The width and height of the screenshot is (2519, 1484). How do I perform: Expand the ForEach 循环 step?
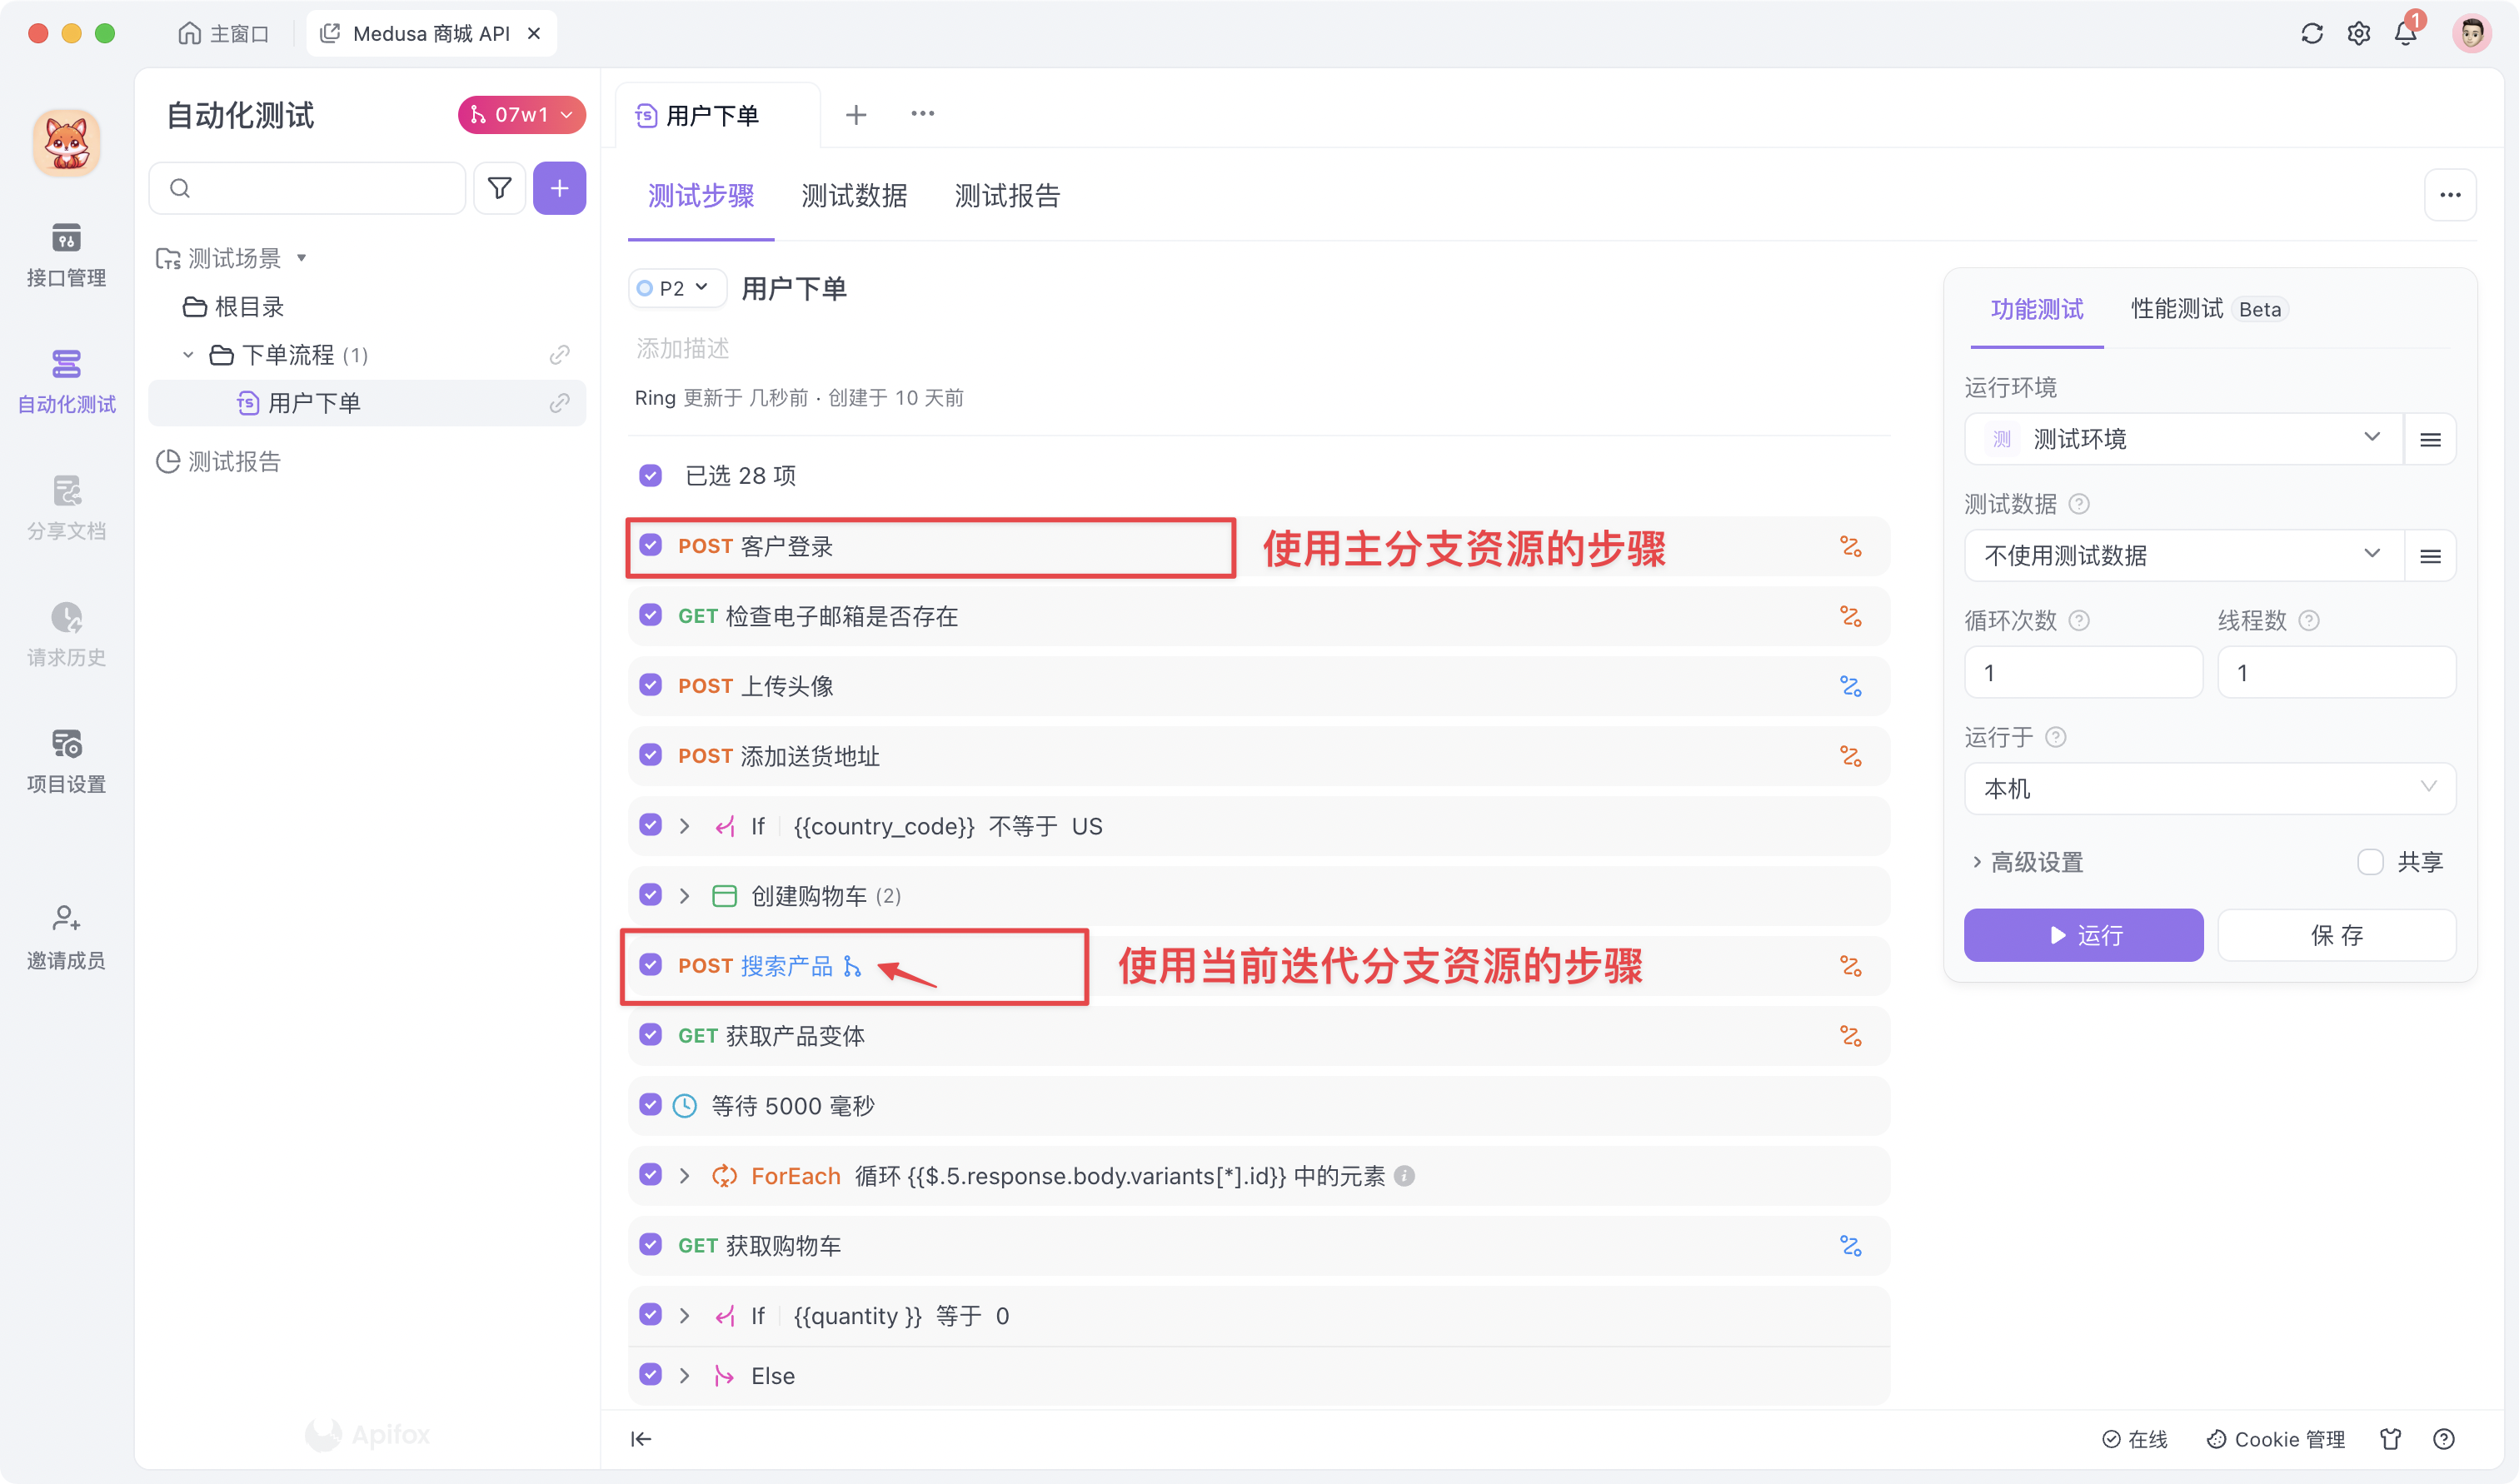[685, 1175]
